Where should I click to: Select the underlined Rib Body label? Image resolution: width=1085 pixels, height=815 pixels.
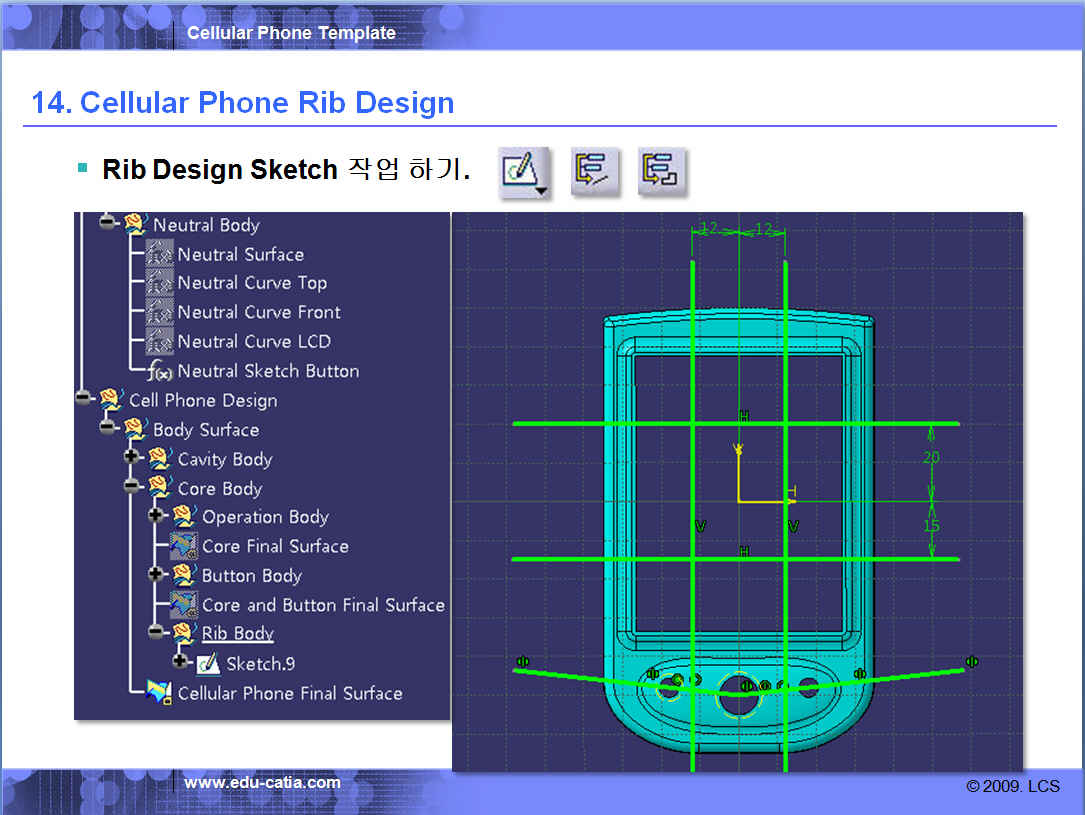238,634
